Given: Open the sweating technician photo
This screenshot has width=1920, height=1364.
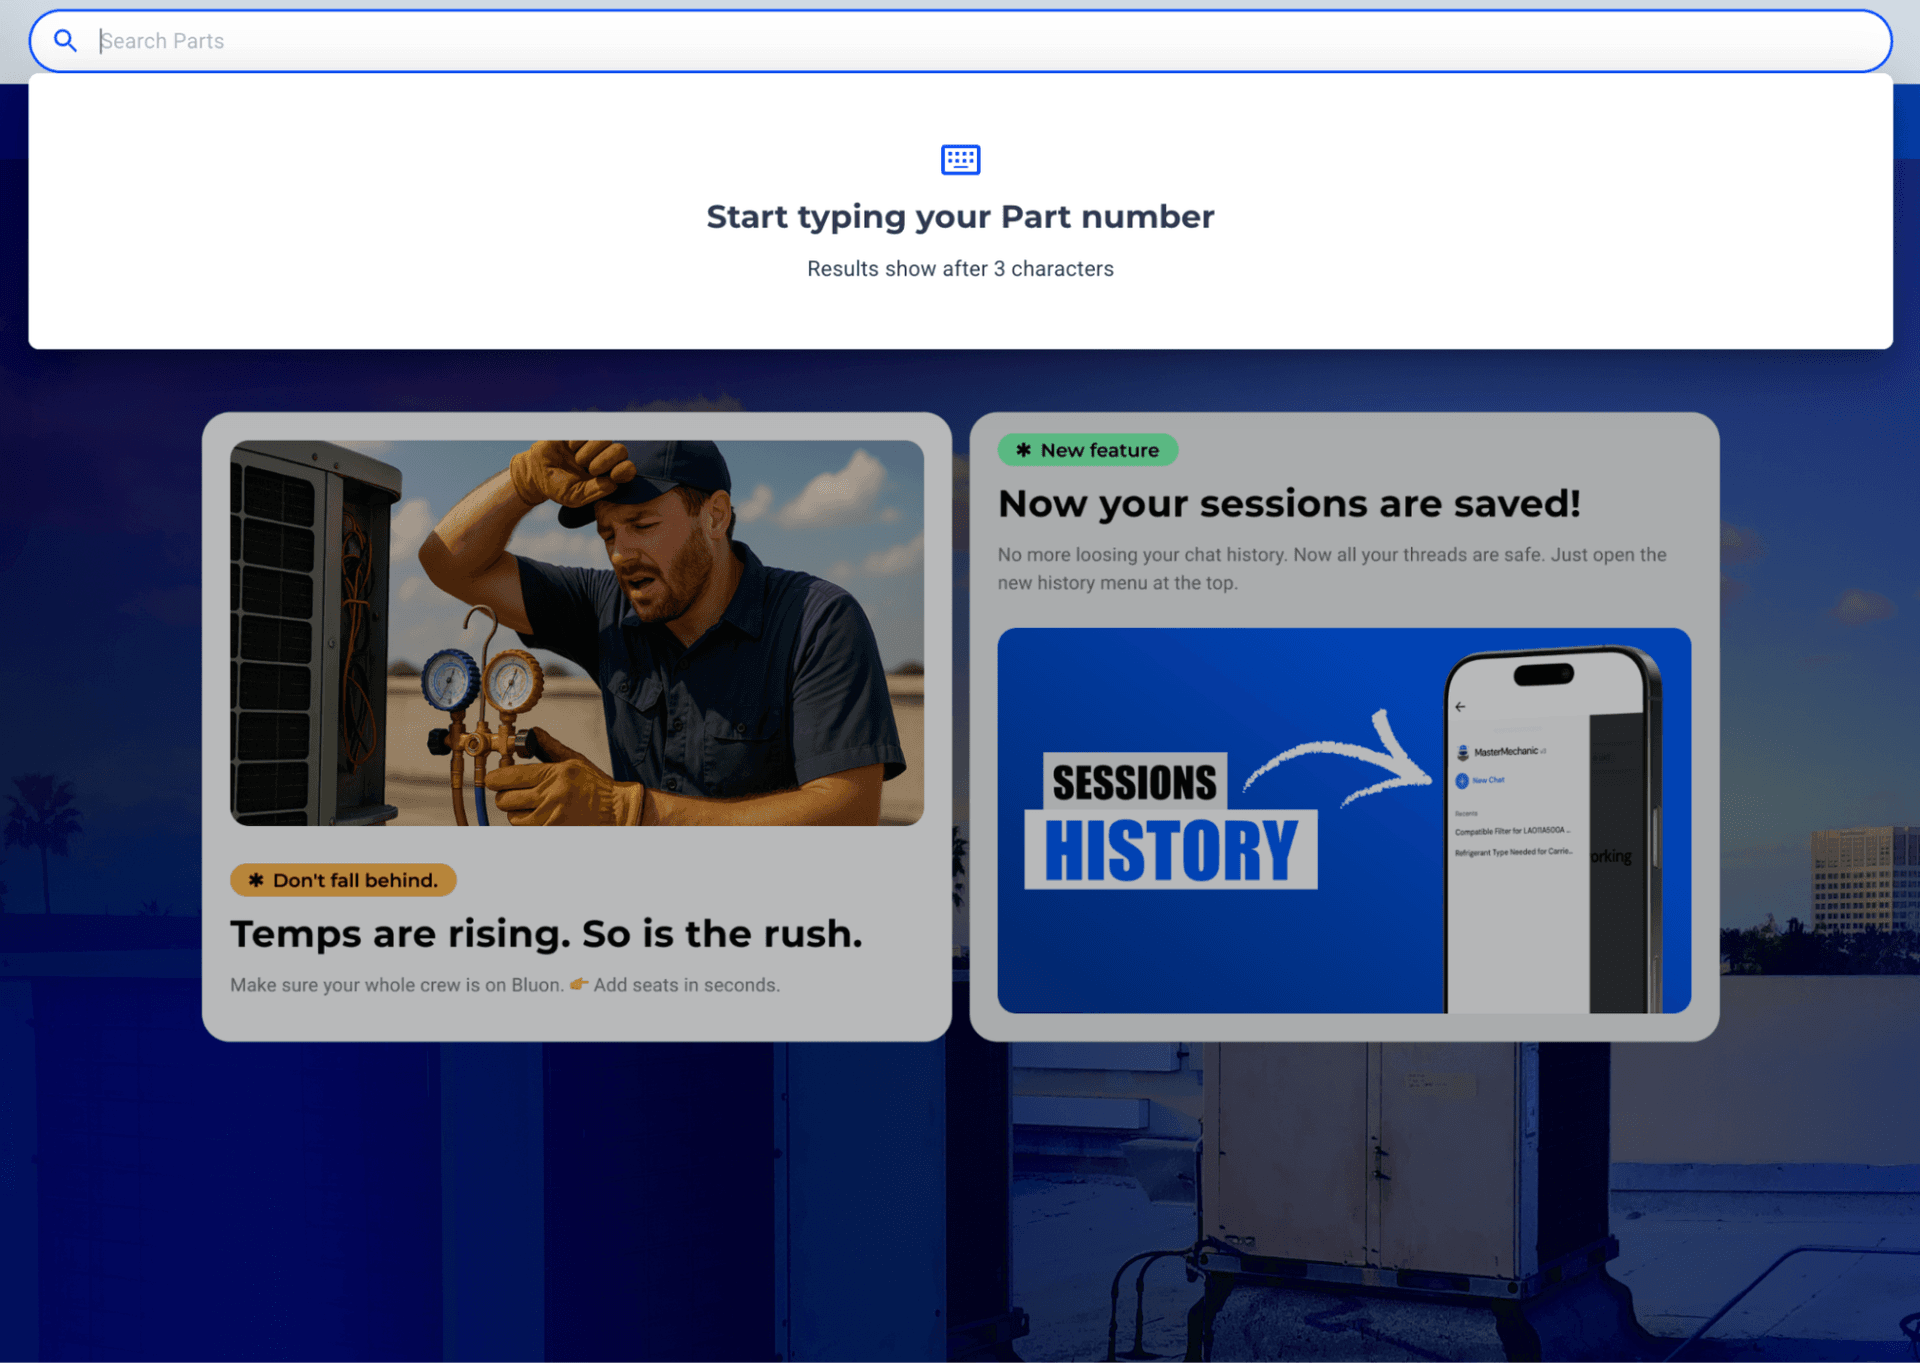Looking at the screenshot, I should 577,633.
